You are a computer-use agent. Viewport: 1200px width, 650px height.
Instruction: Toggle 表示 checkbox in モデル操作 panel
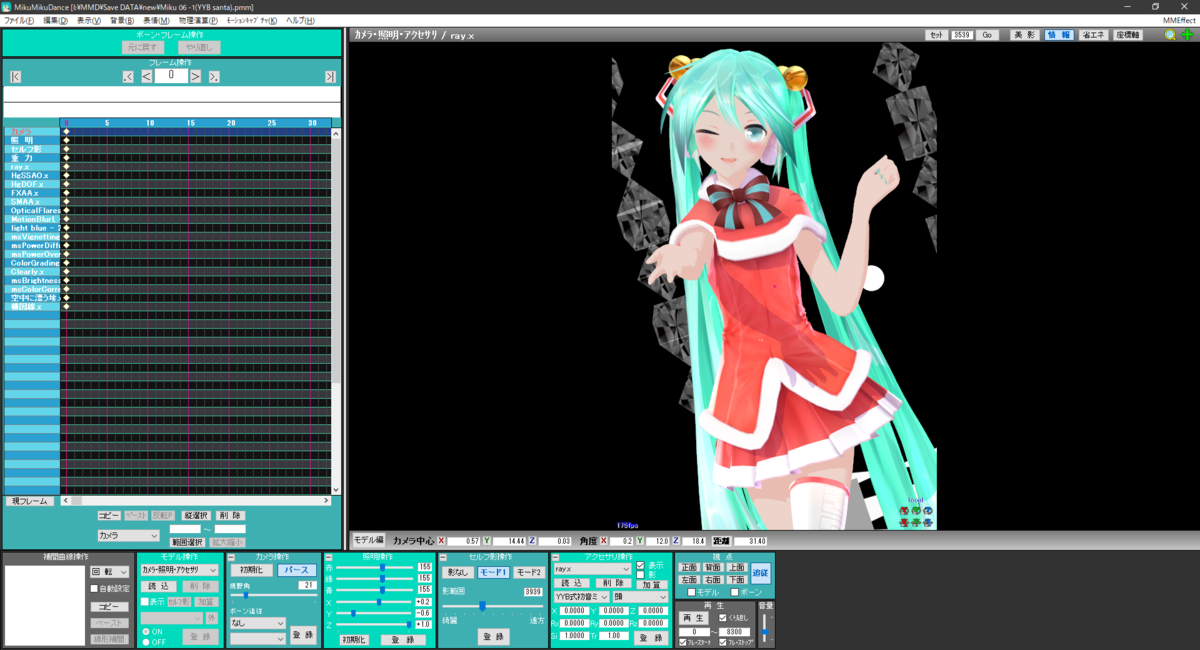144,602
